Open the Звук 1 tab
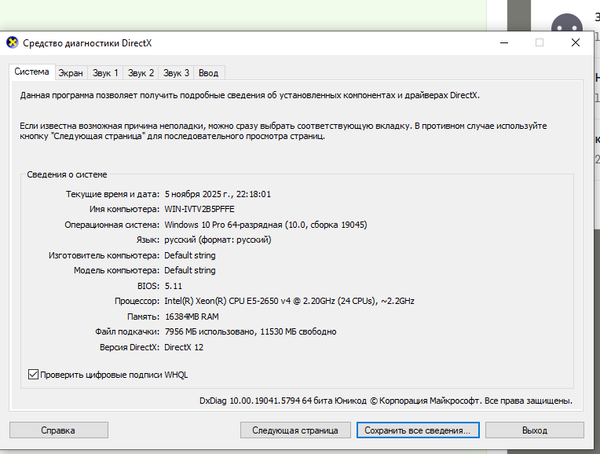600x454 pixels. (x=105, y=73)
